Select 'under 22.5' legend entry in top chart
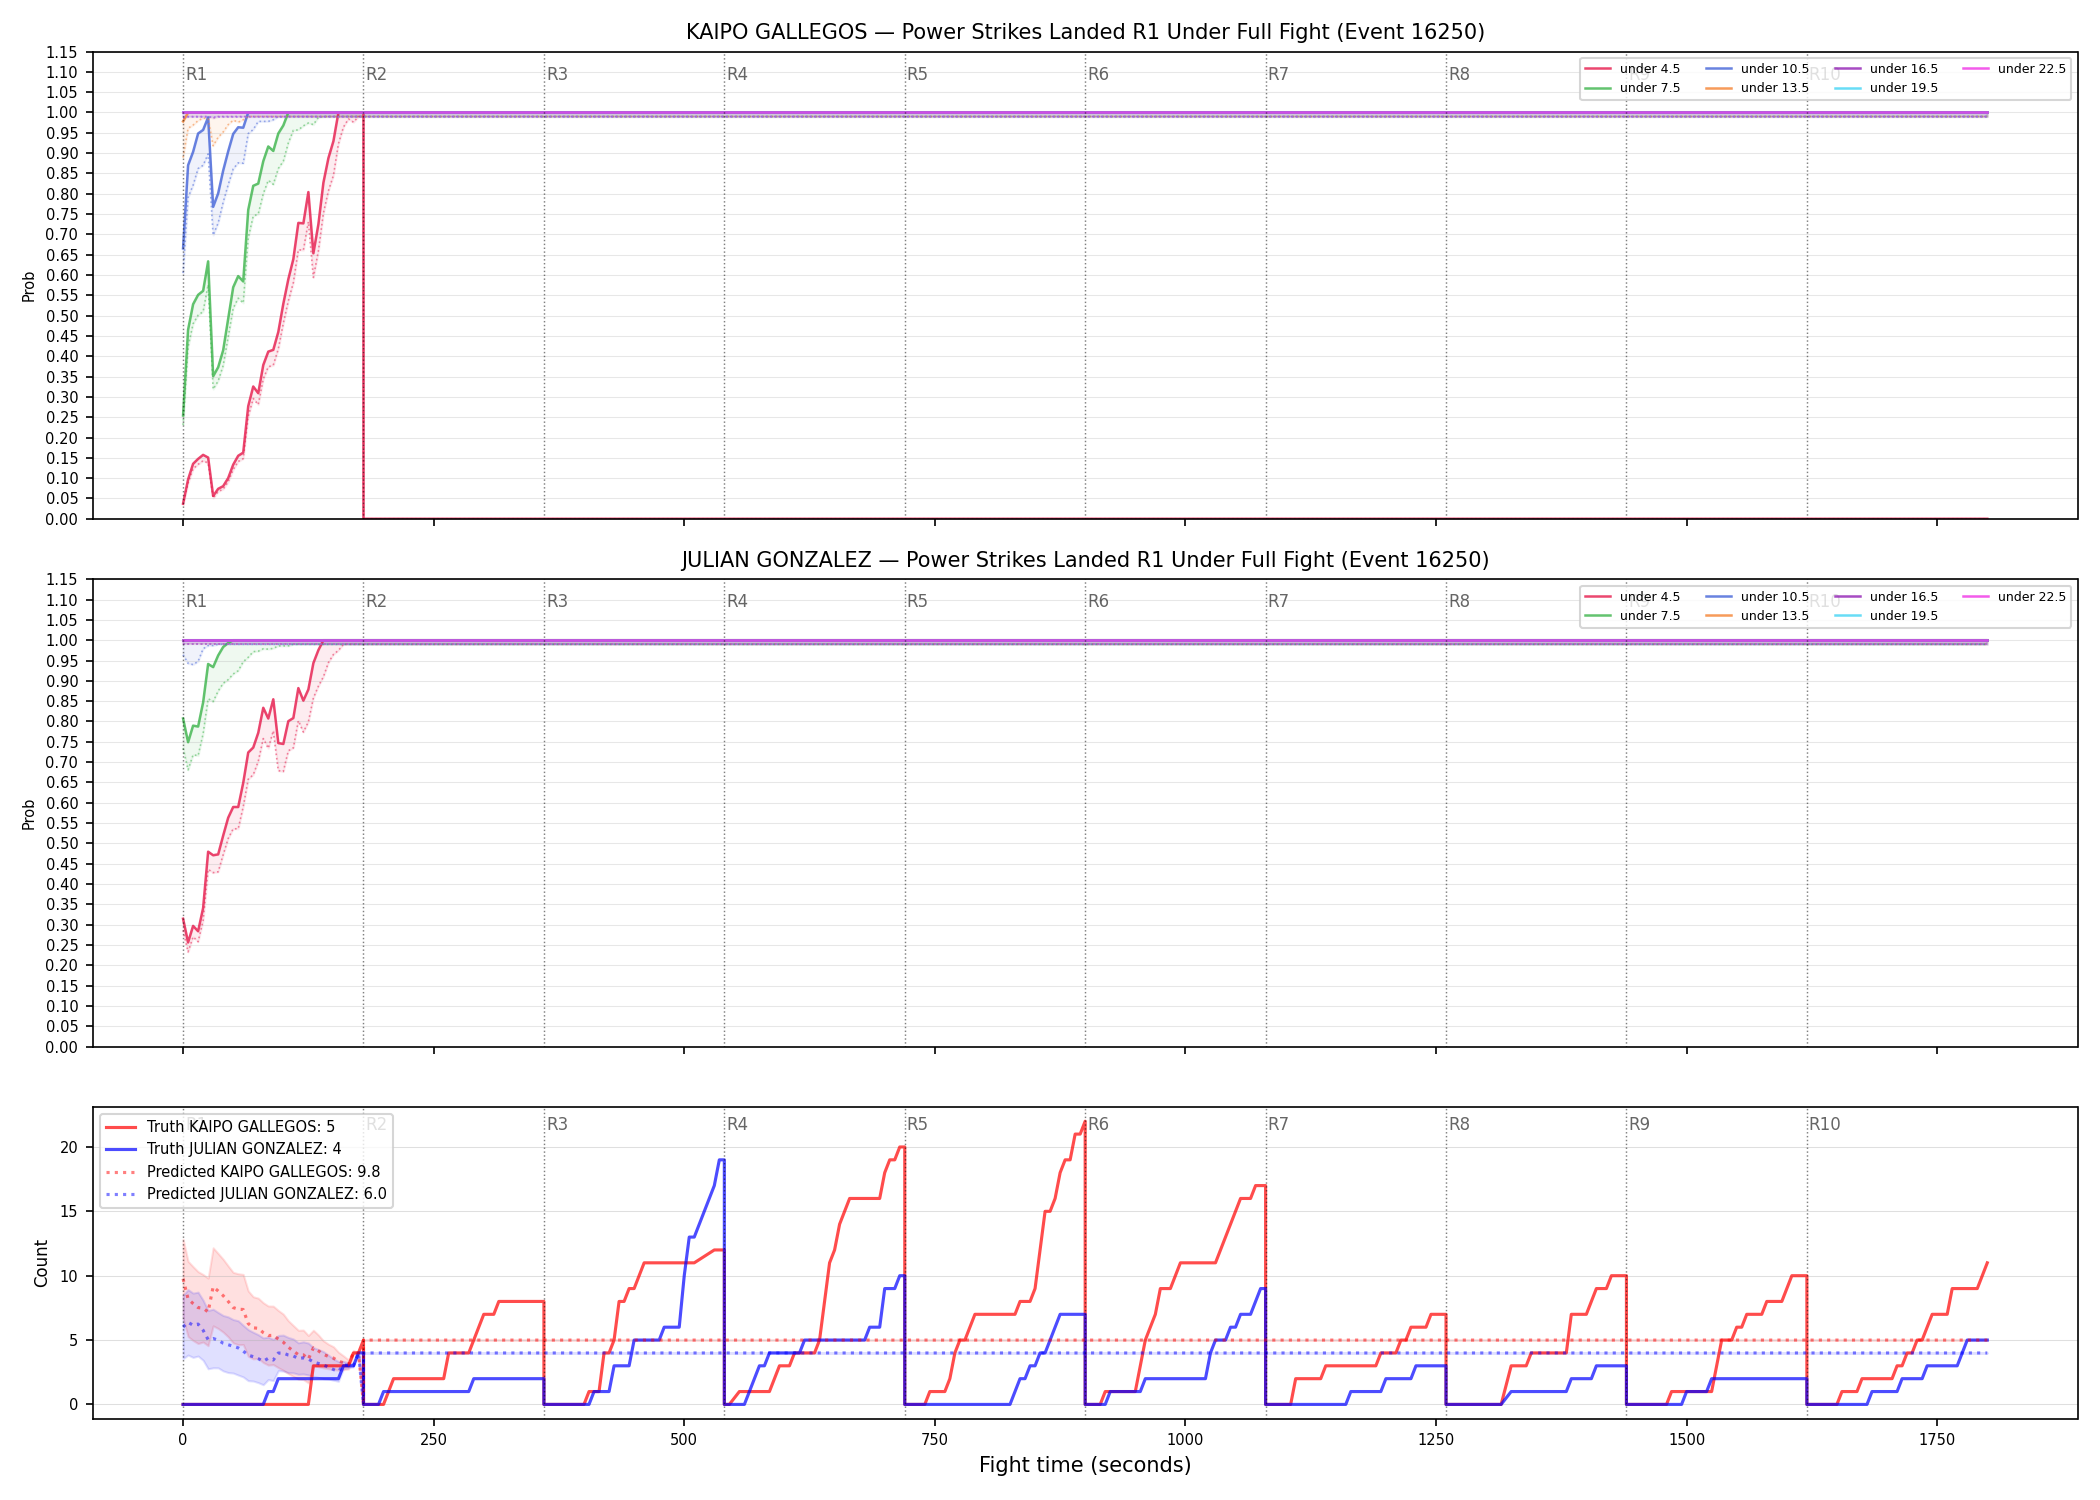 point(2014,69)
